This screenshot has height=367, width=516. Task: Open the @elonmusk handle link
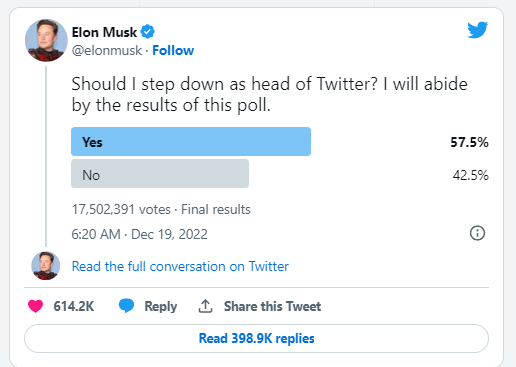tap(107, 51)
